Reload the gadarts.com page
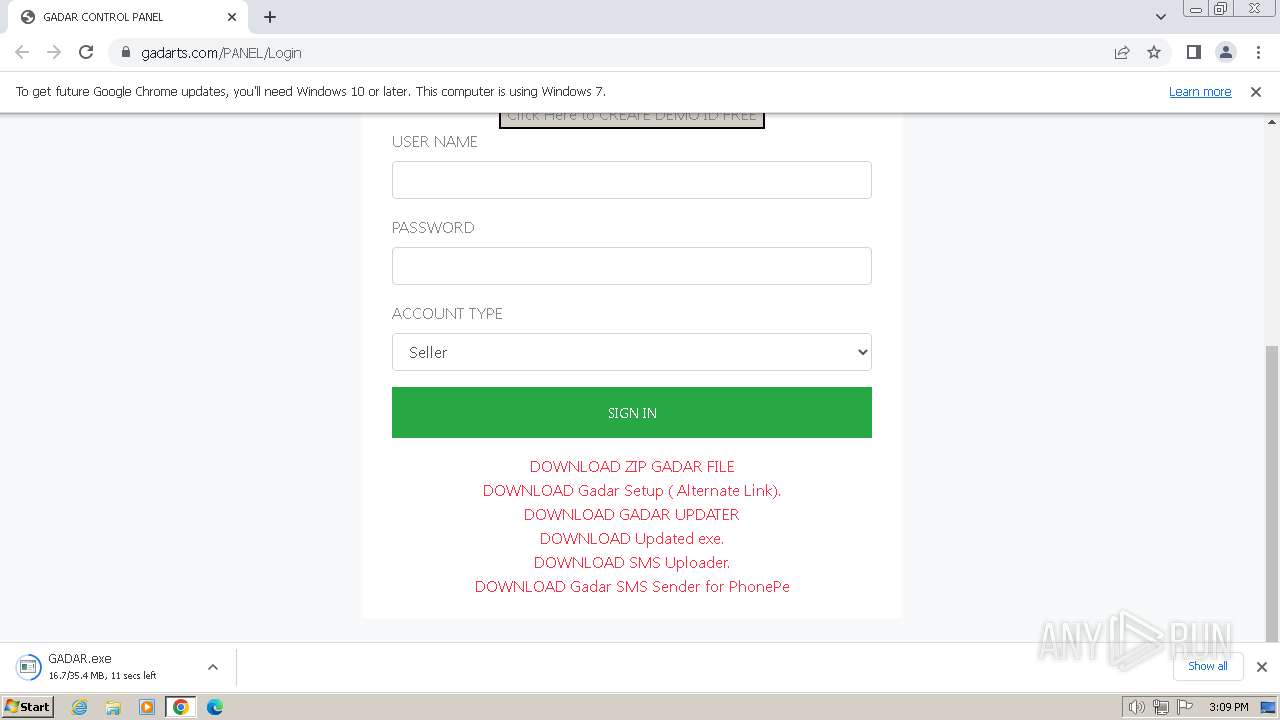The width and height of the screenshot is (1280, 720). 86,52
